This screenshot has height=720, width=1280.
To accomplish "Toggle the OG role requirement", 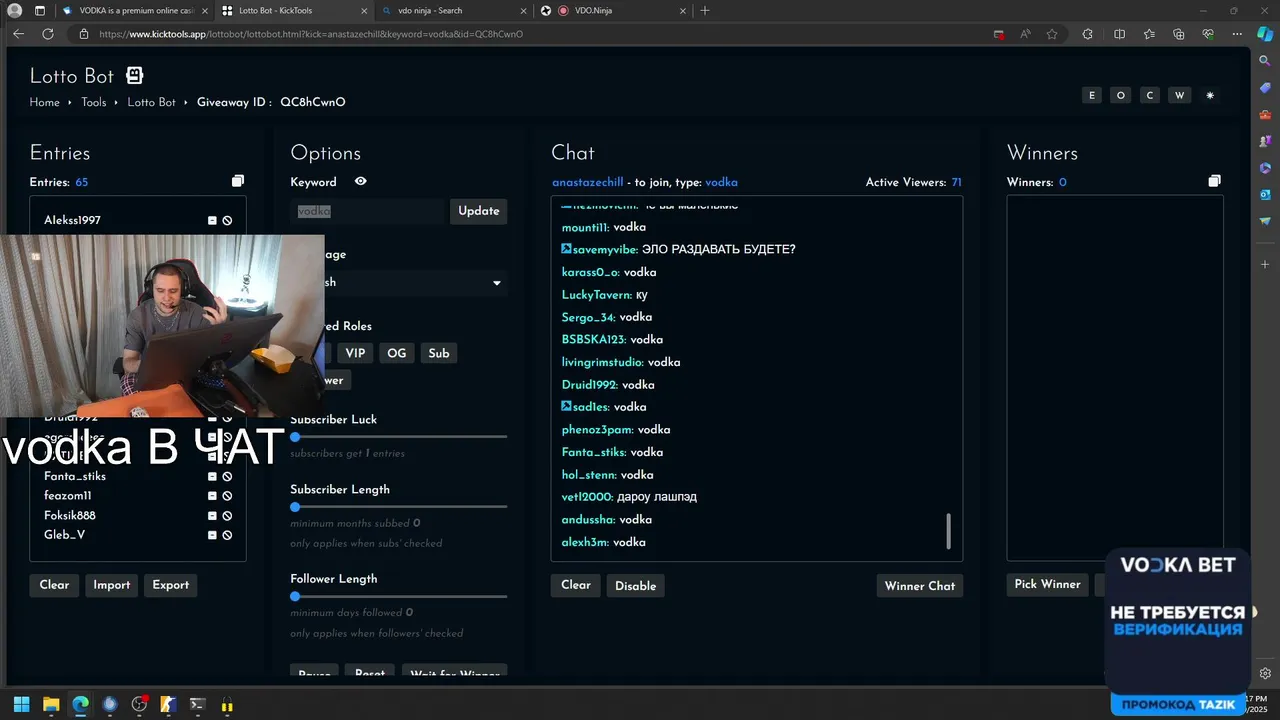I will coord(397,353).
